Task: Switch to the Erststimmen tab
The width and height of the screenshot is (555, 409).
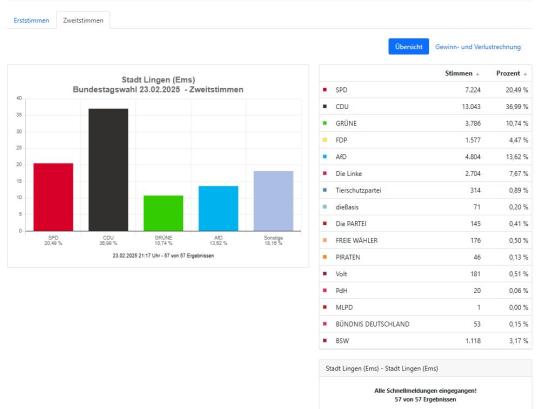Action: pyautogui.click(x=31, y=21)
